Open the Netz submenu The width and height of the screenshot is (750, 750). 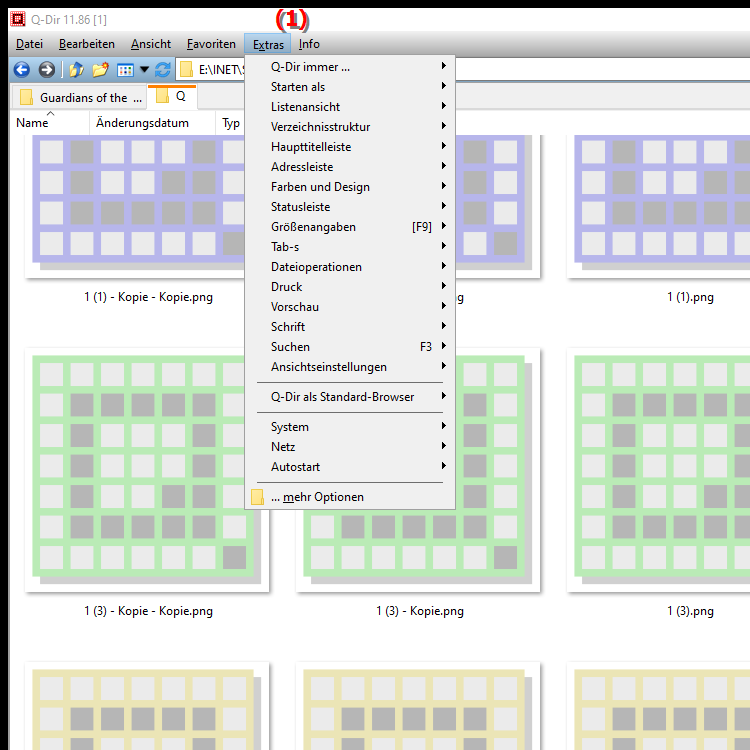tap(350, 447)
